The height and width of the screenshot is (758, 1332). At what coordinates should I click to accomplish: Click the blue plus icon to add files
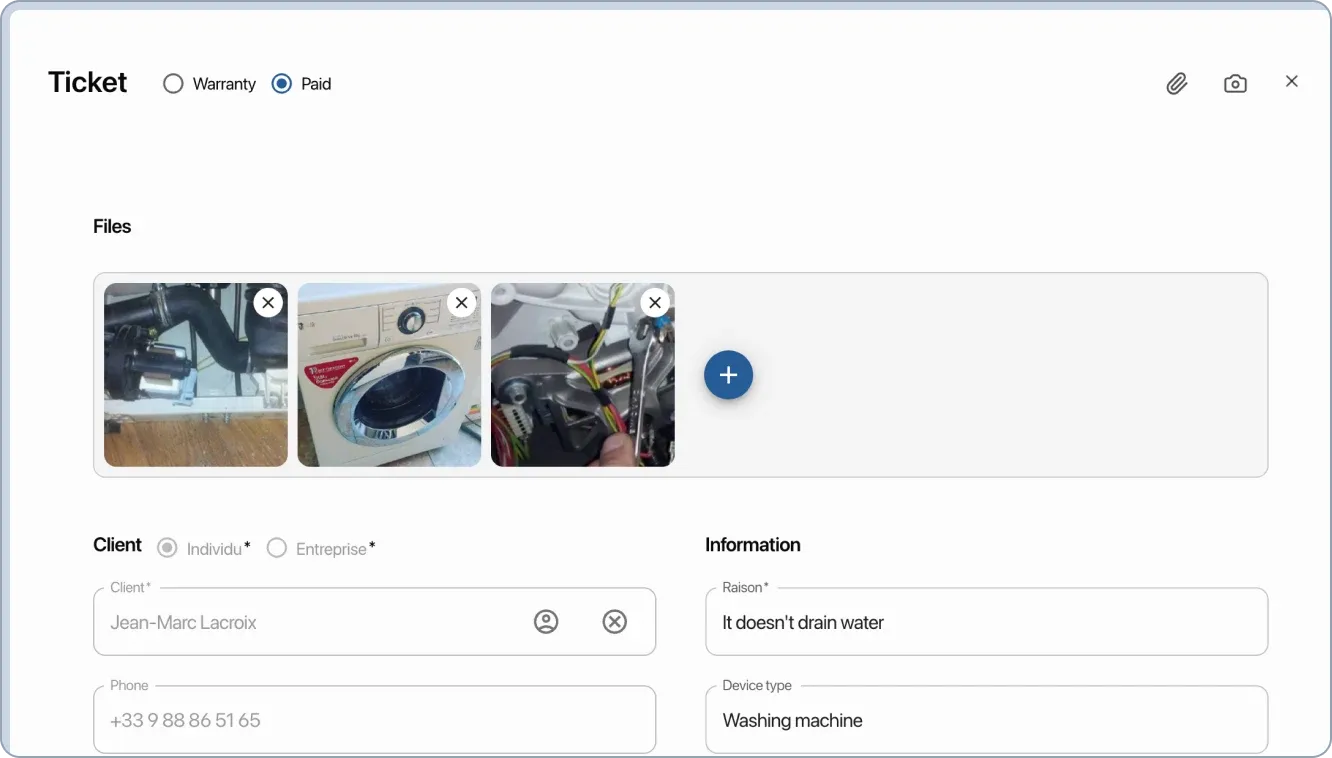[x=728, y=374]
